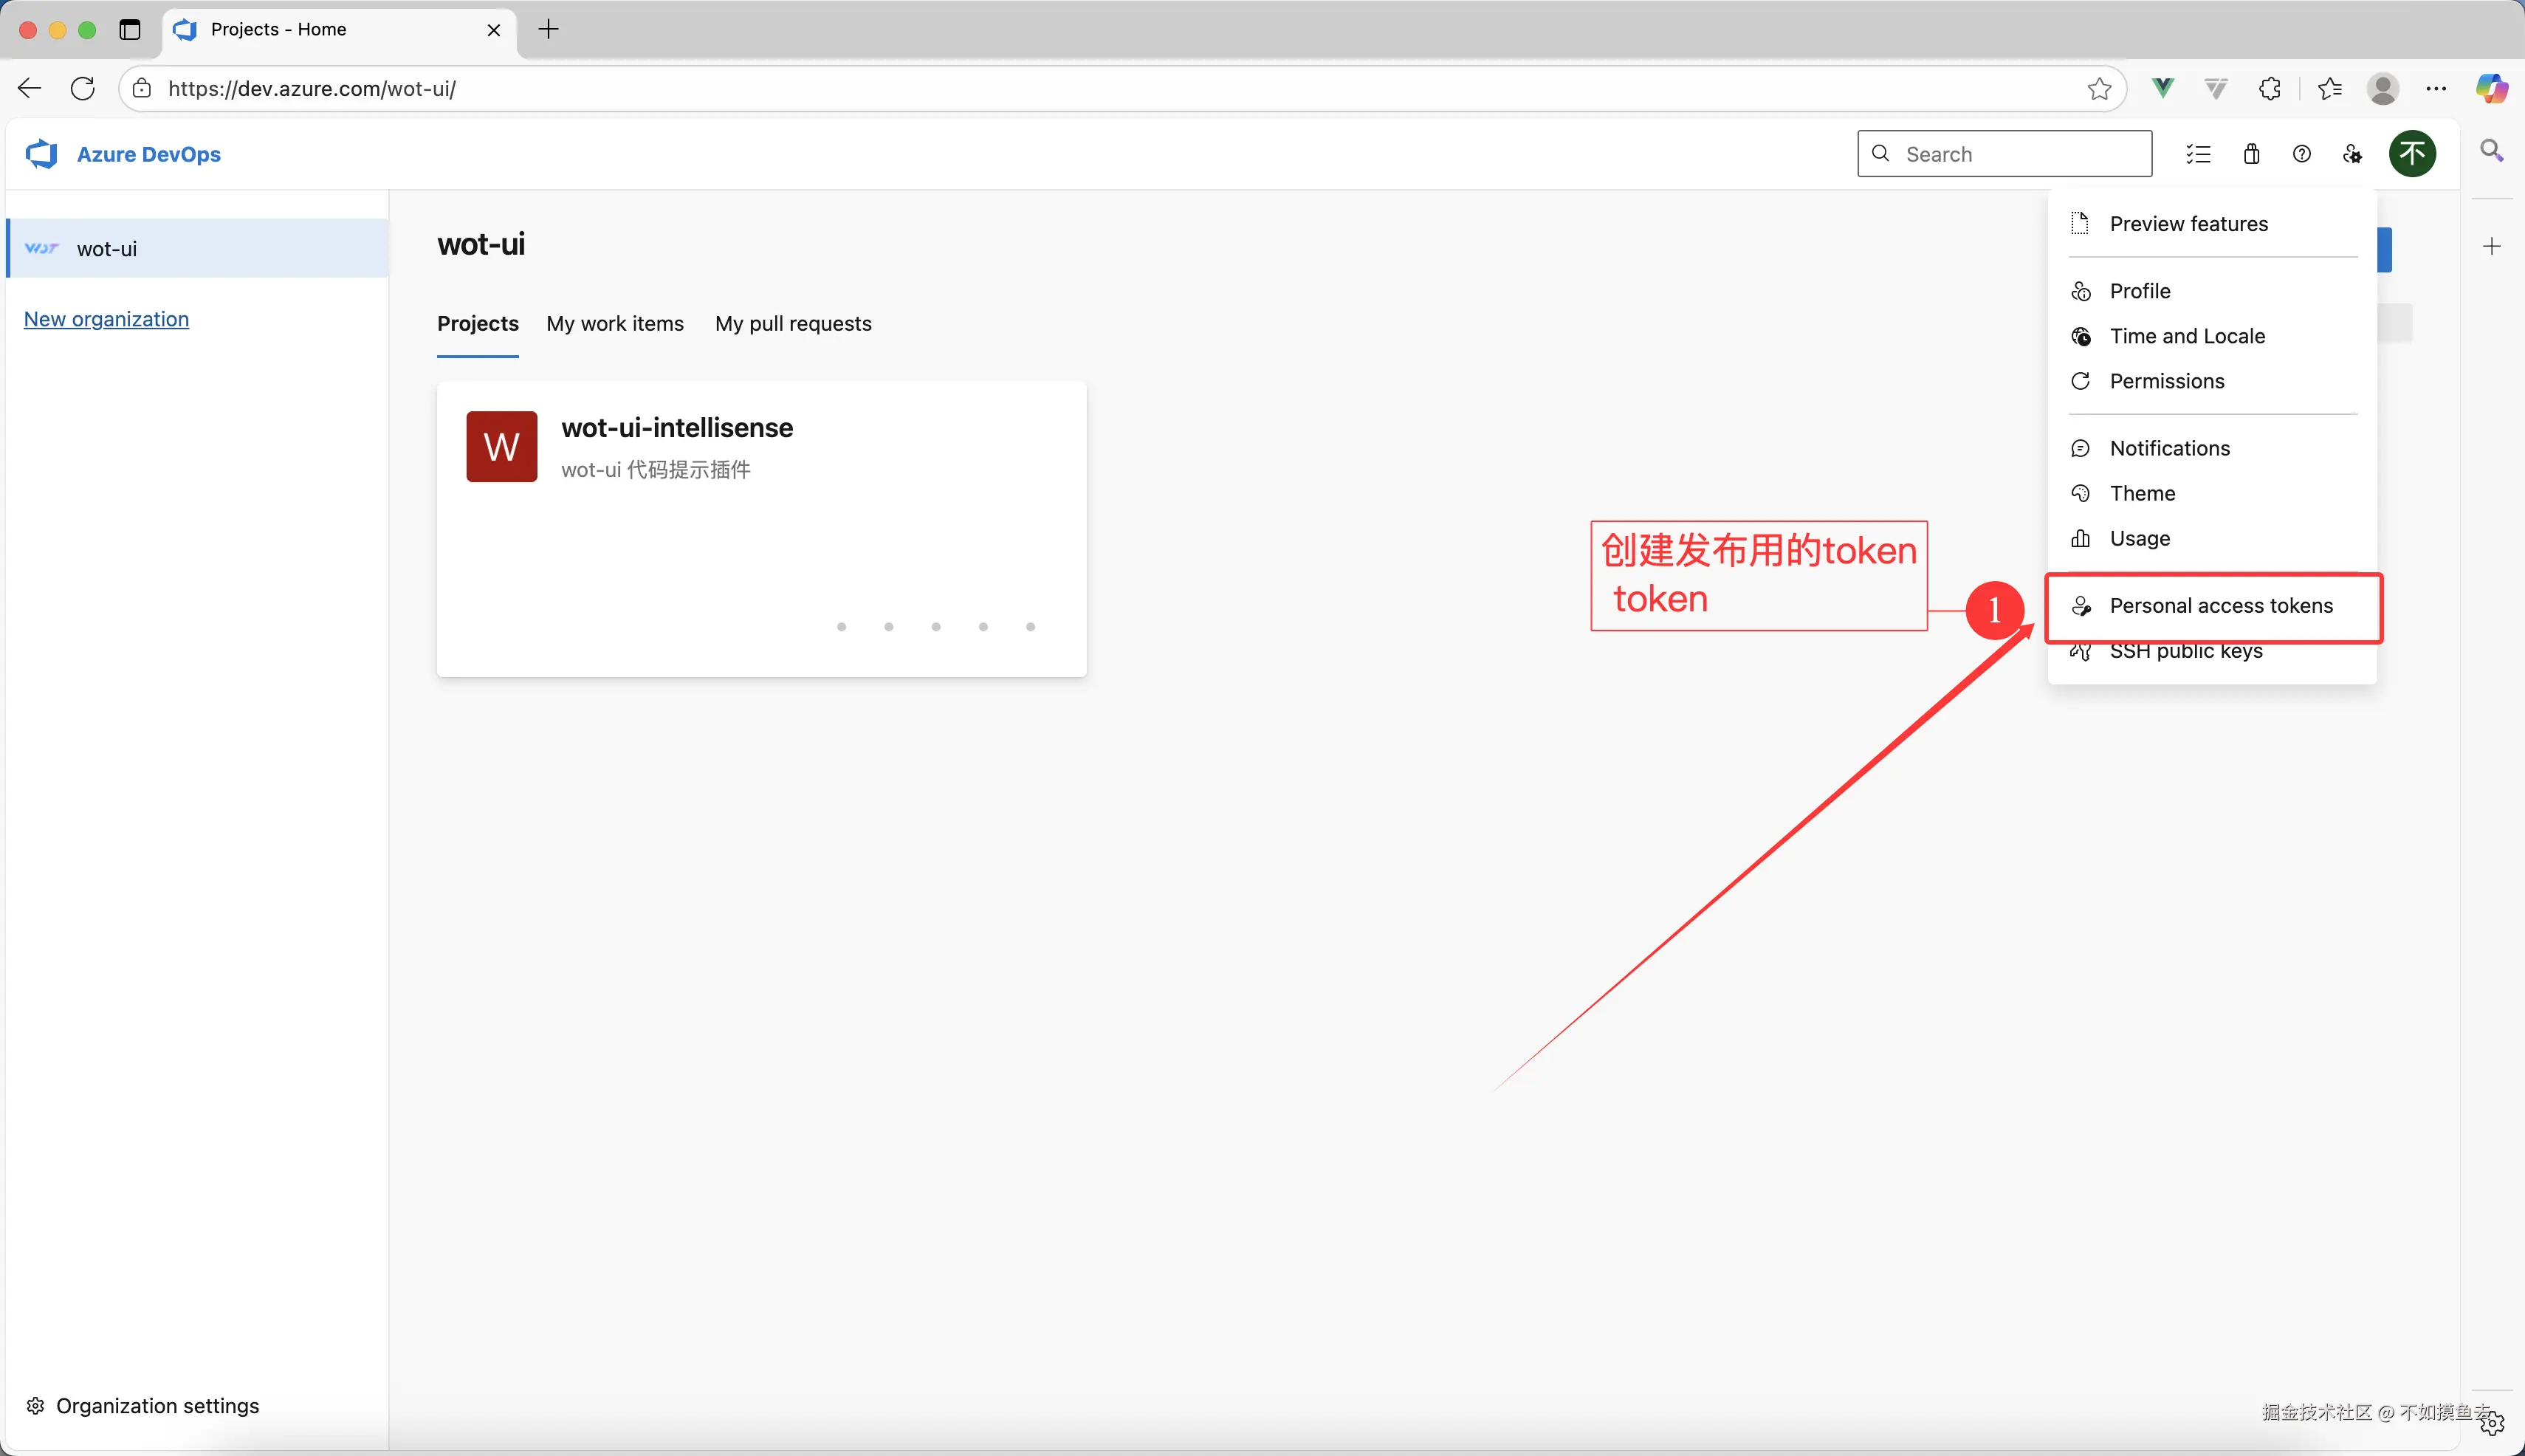Click the Azure DevOps logo icon
2525x1456 pixels.
[41, 154]
